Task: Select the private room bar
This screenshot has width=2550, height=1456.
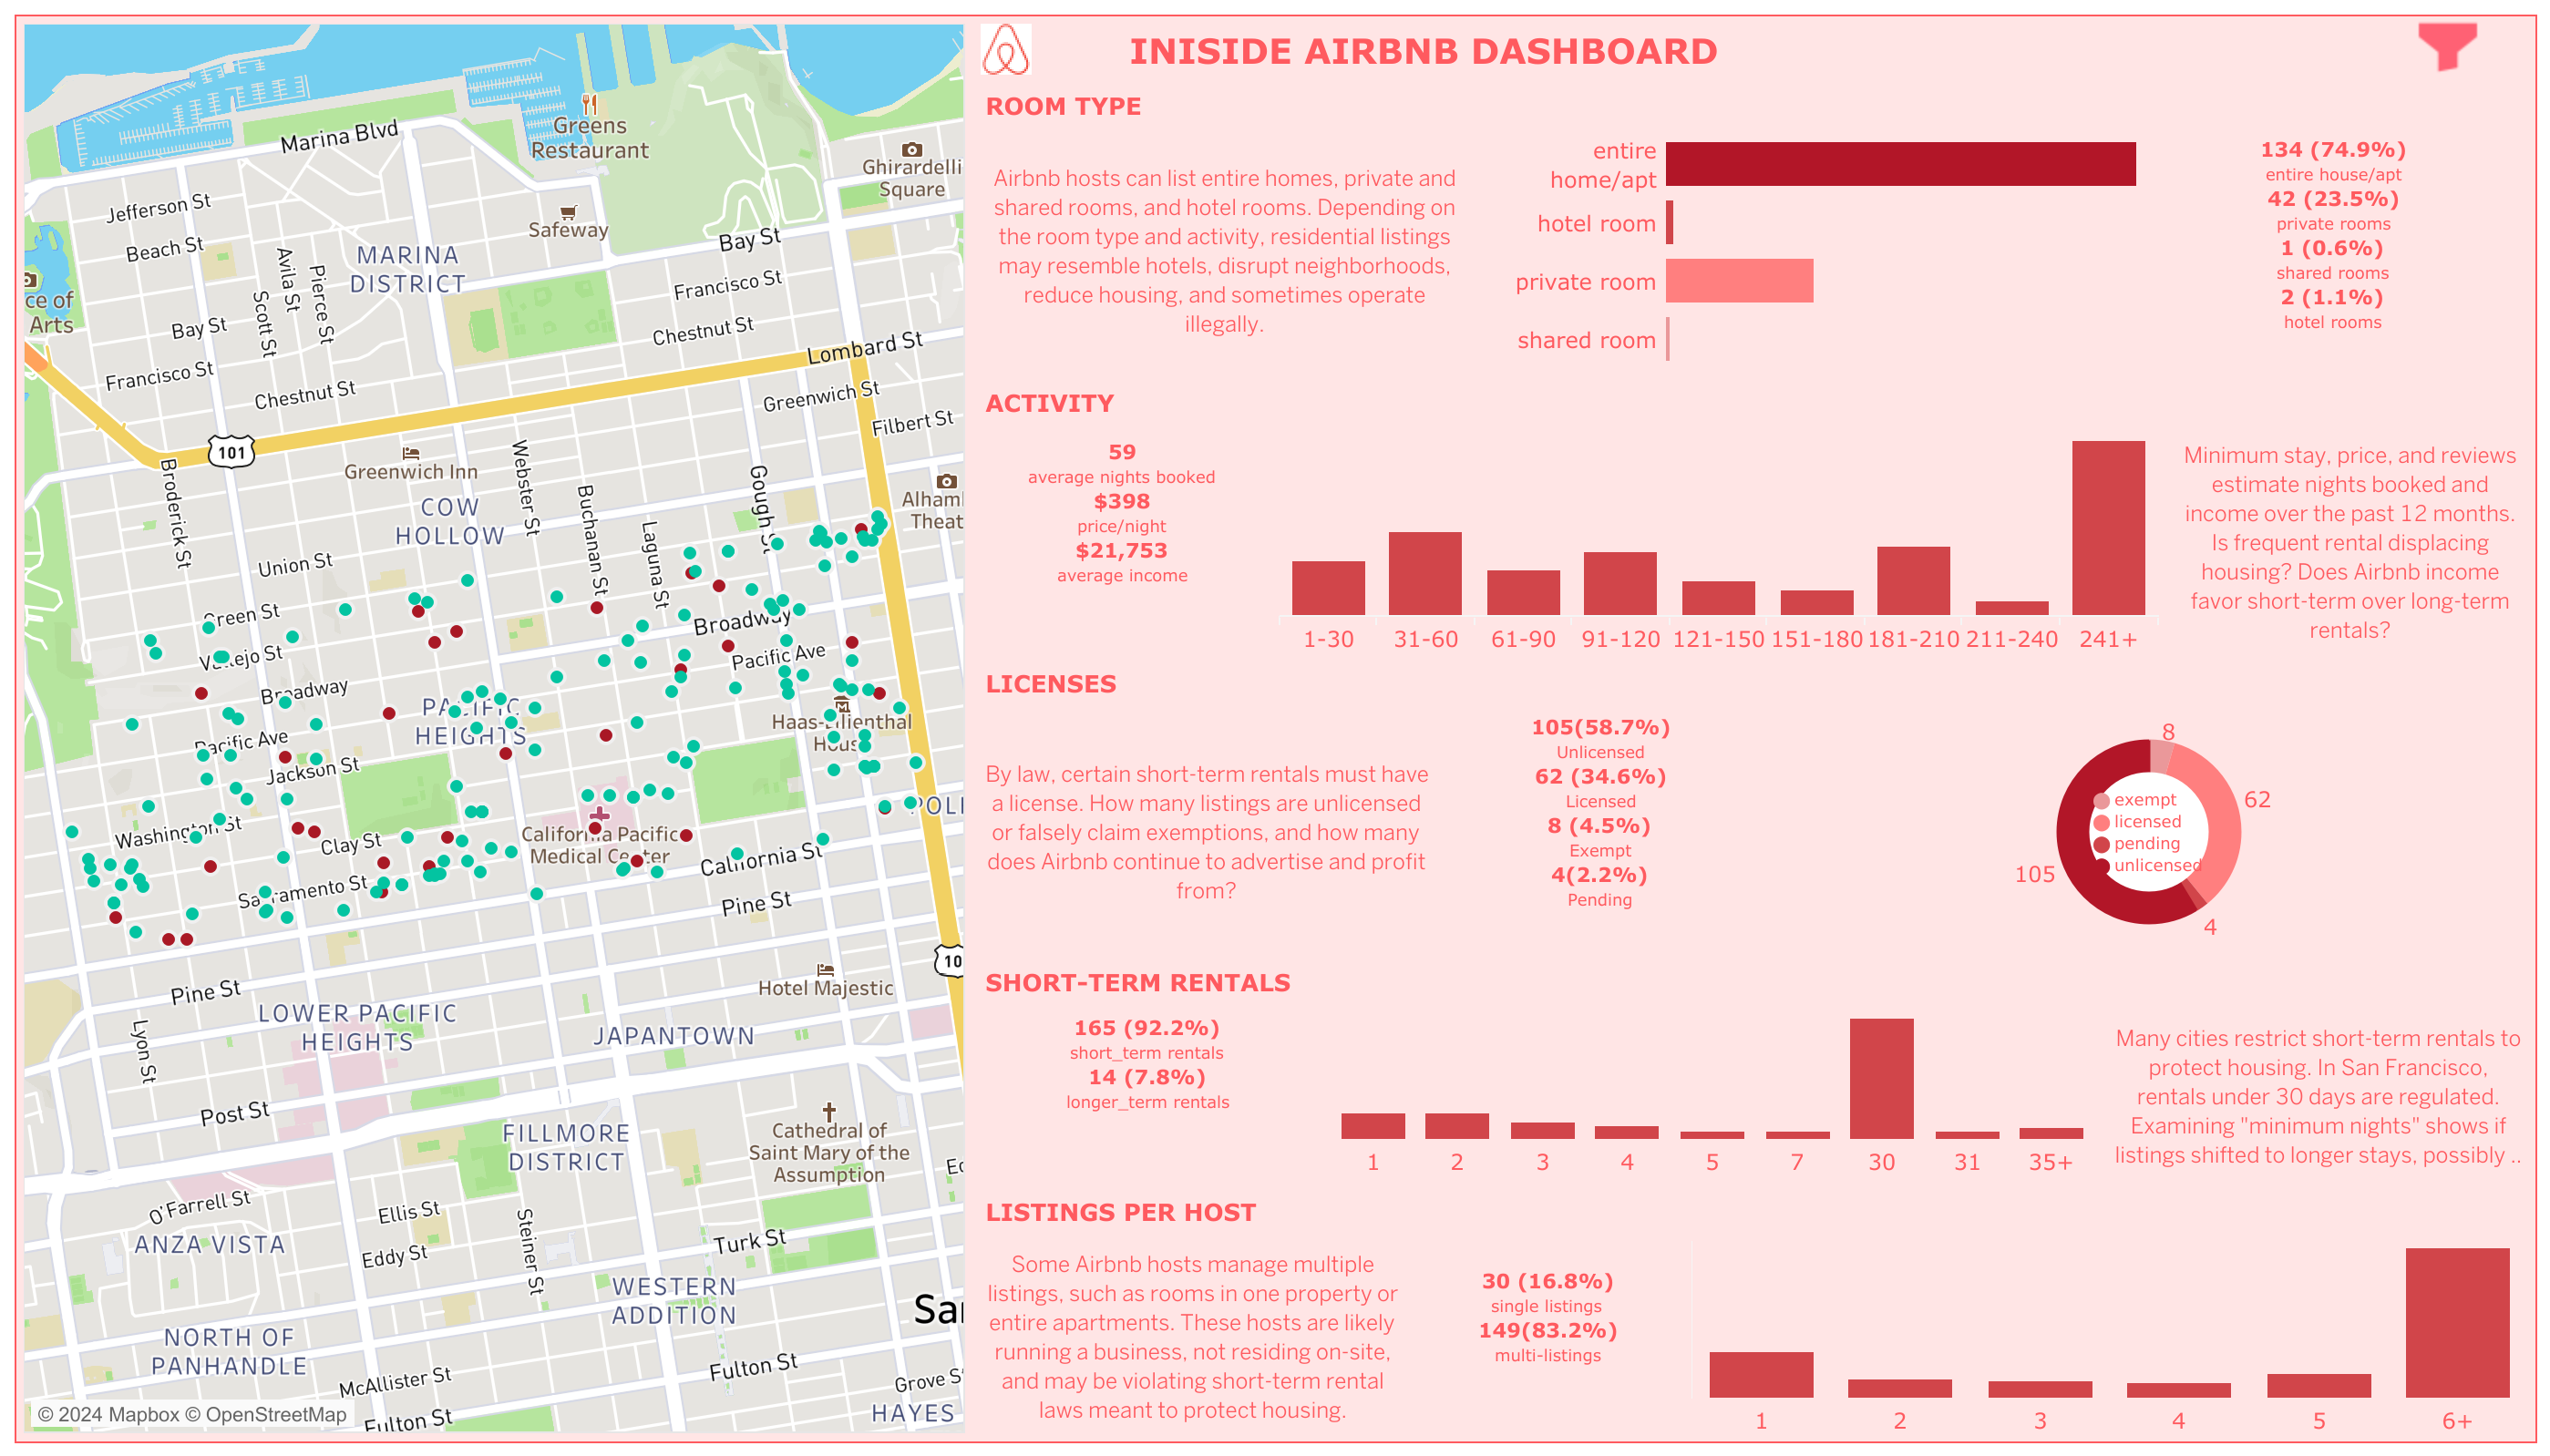Action: pyautogui.click(x=1738, y=281)
